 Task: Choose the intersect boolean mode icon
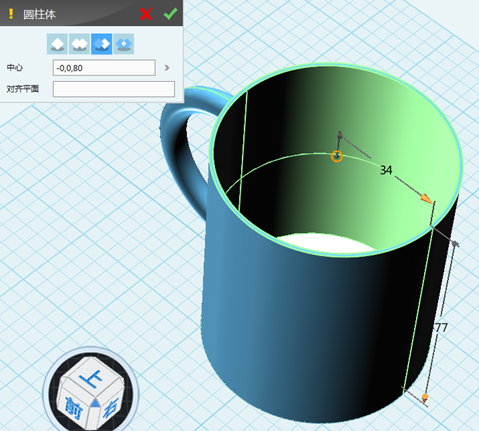point(124,44)
